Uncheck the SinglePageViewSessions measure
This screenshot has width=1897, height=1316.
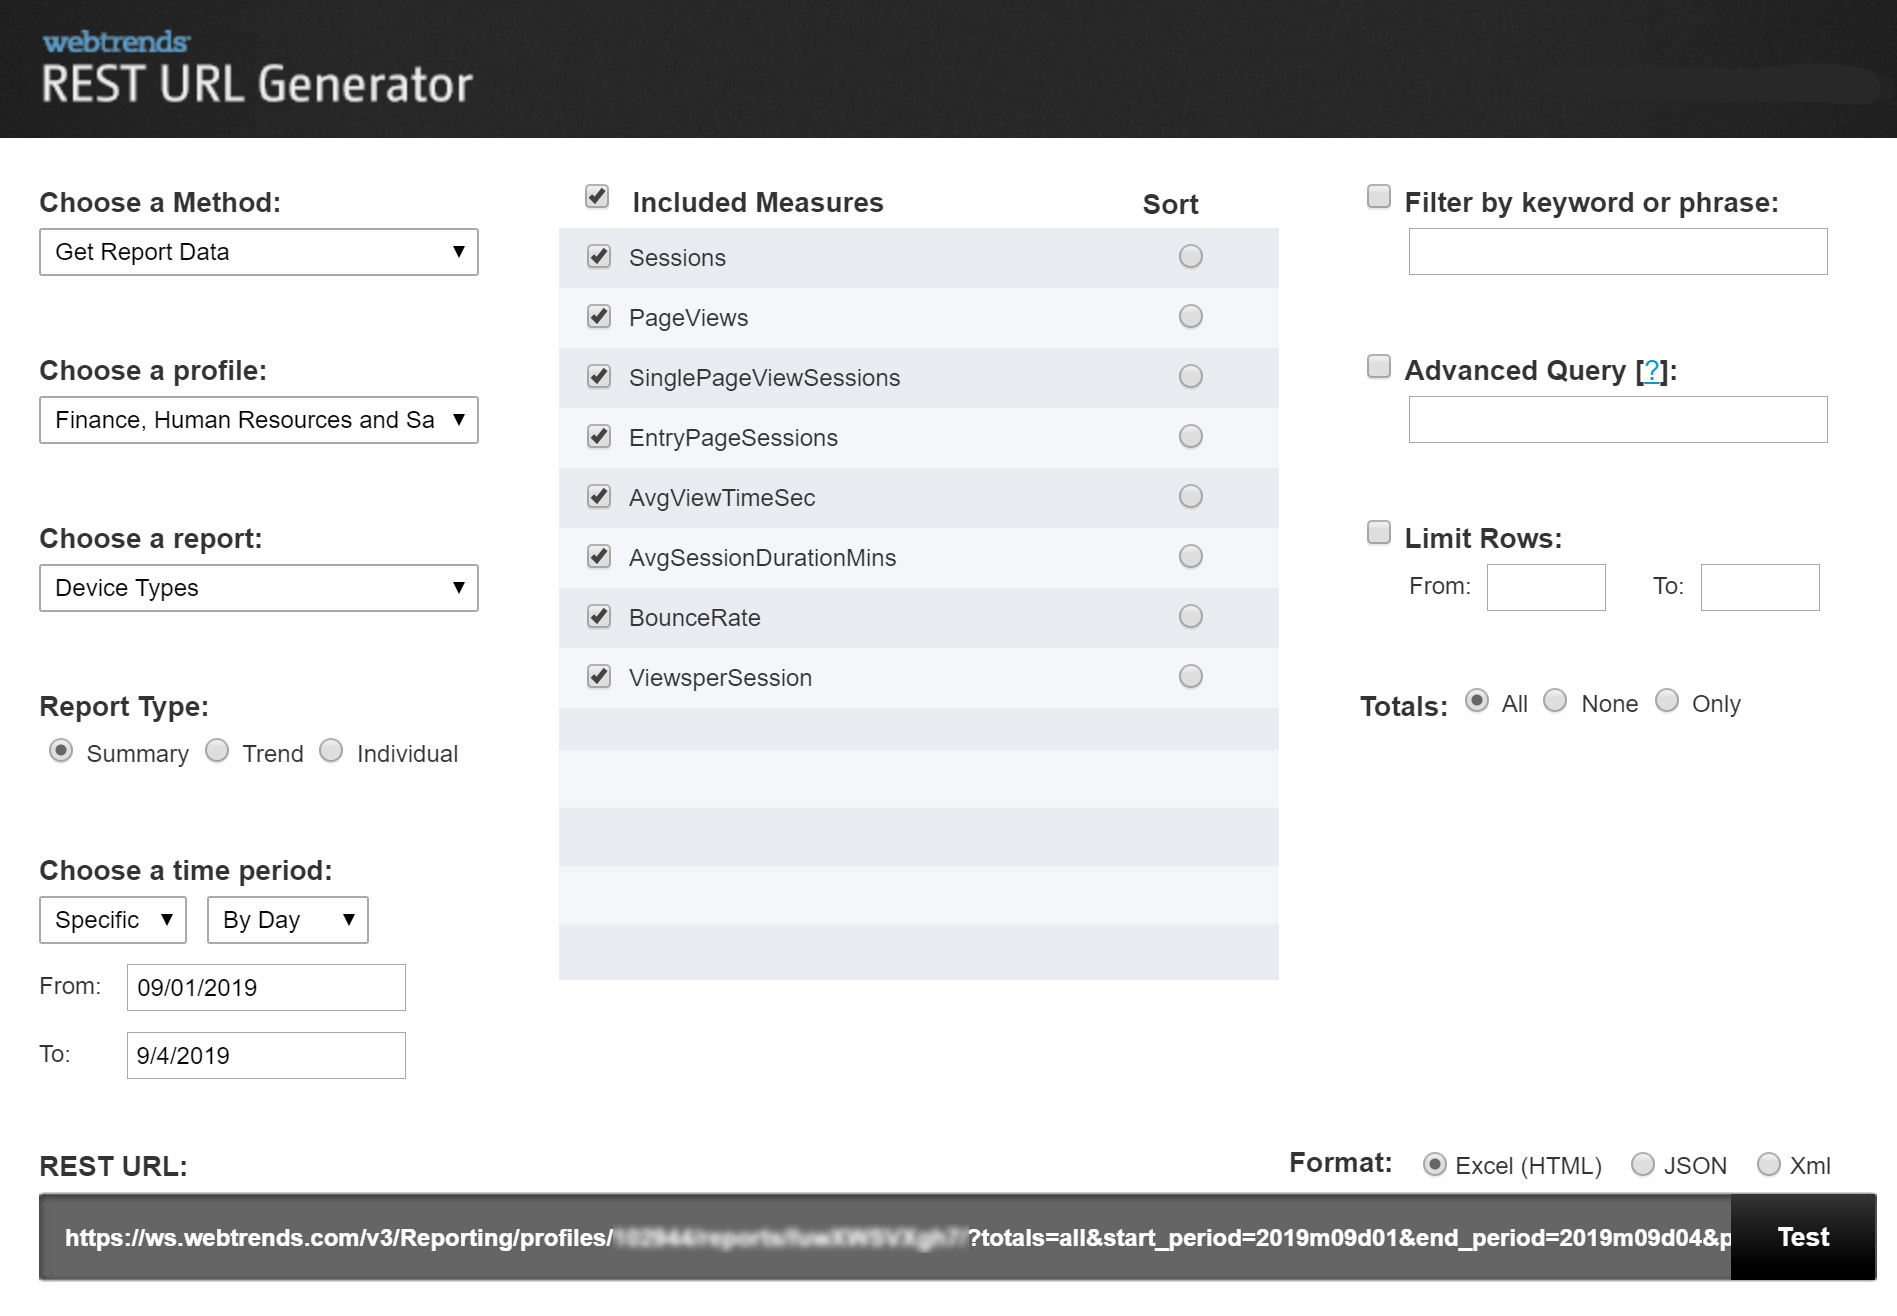599,377
